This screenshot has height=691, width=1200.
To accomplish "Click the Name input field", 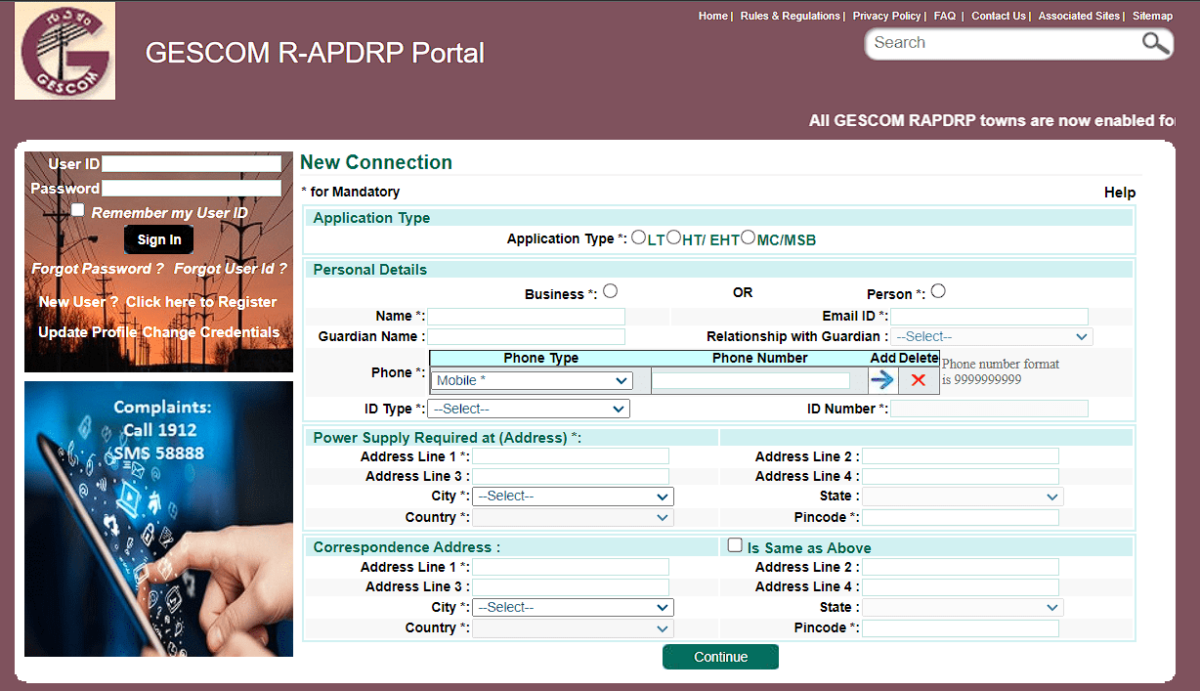I will pos(527,317).
